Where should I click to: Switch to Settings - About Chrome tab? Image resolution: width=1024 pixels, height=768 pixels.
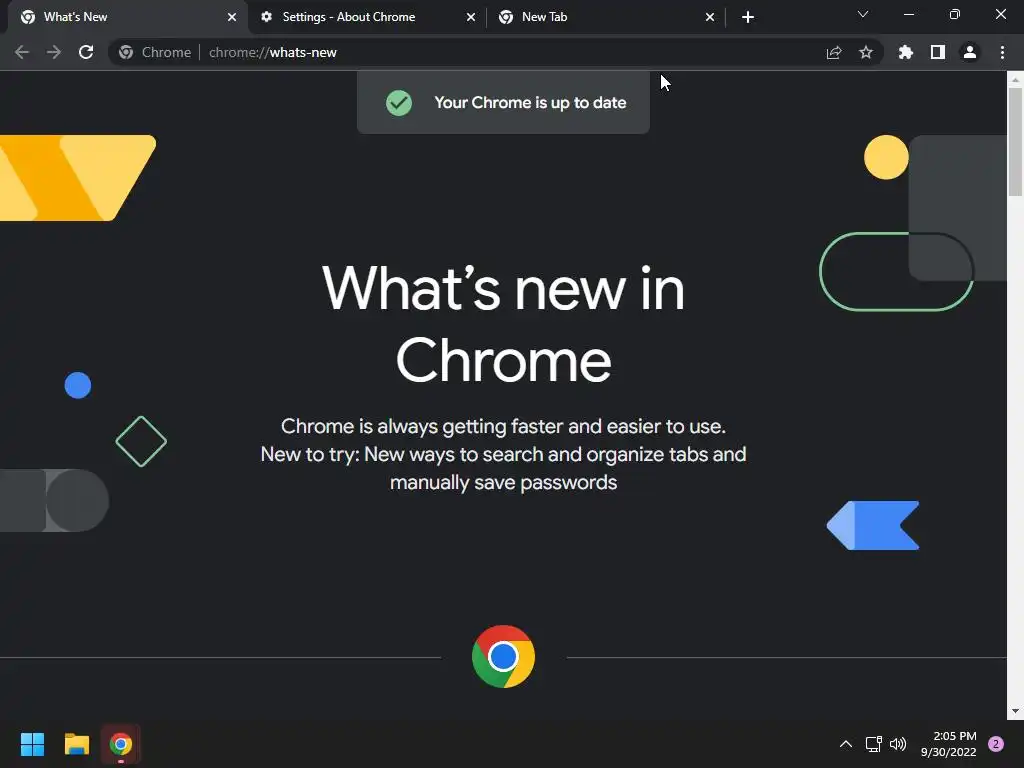pyautogui.click(x=367, y=17)
